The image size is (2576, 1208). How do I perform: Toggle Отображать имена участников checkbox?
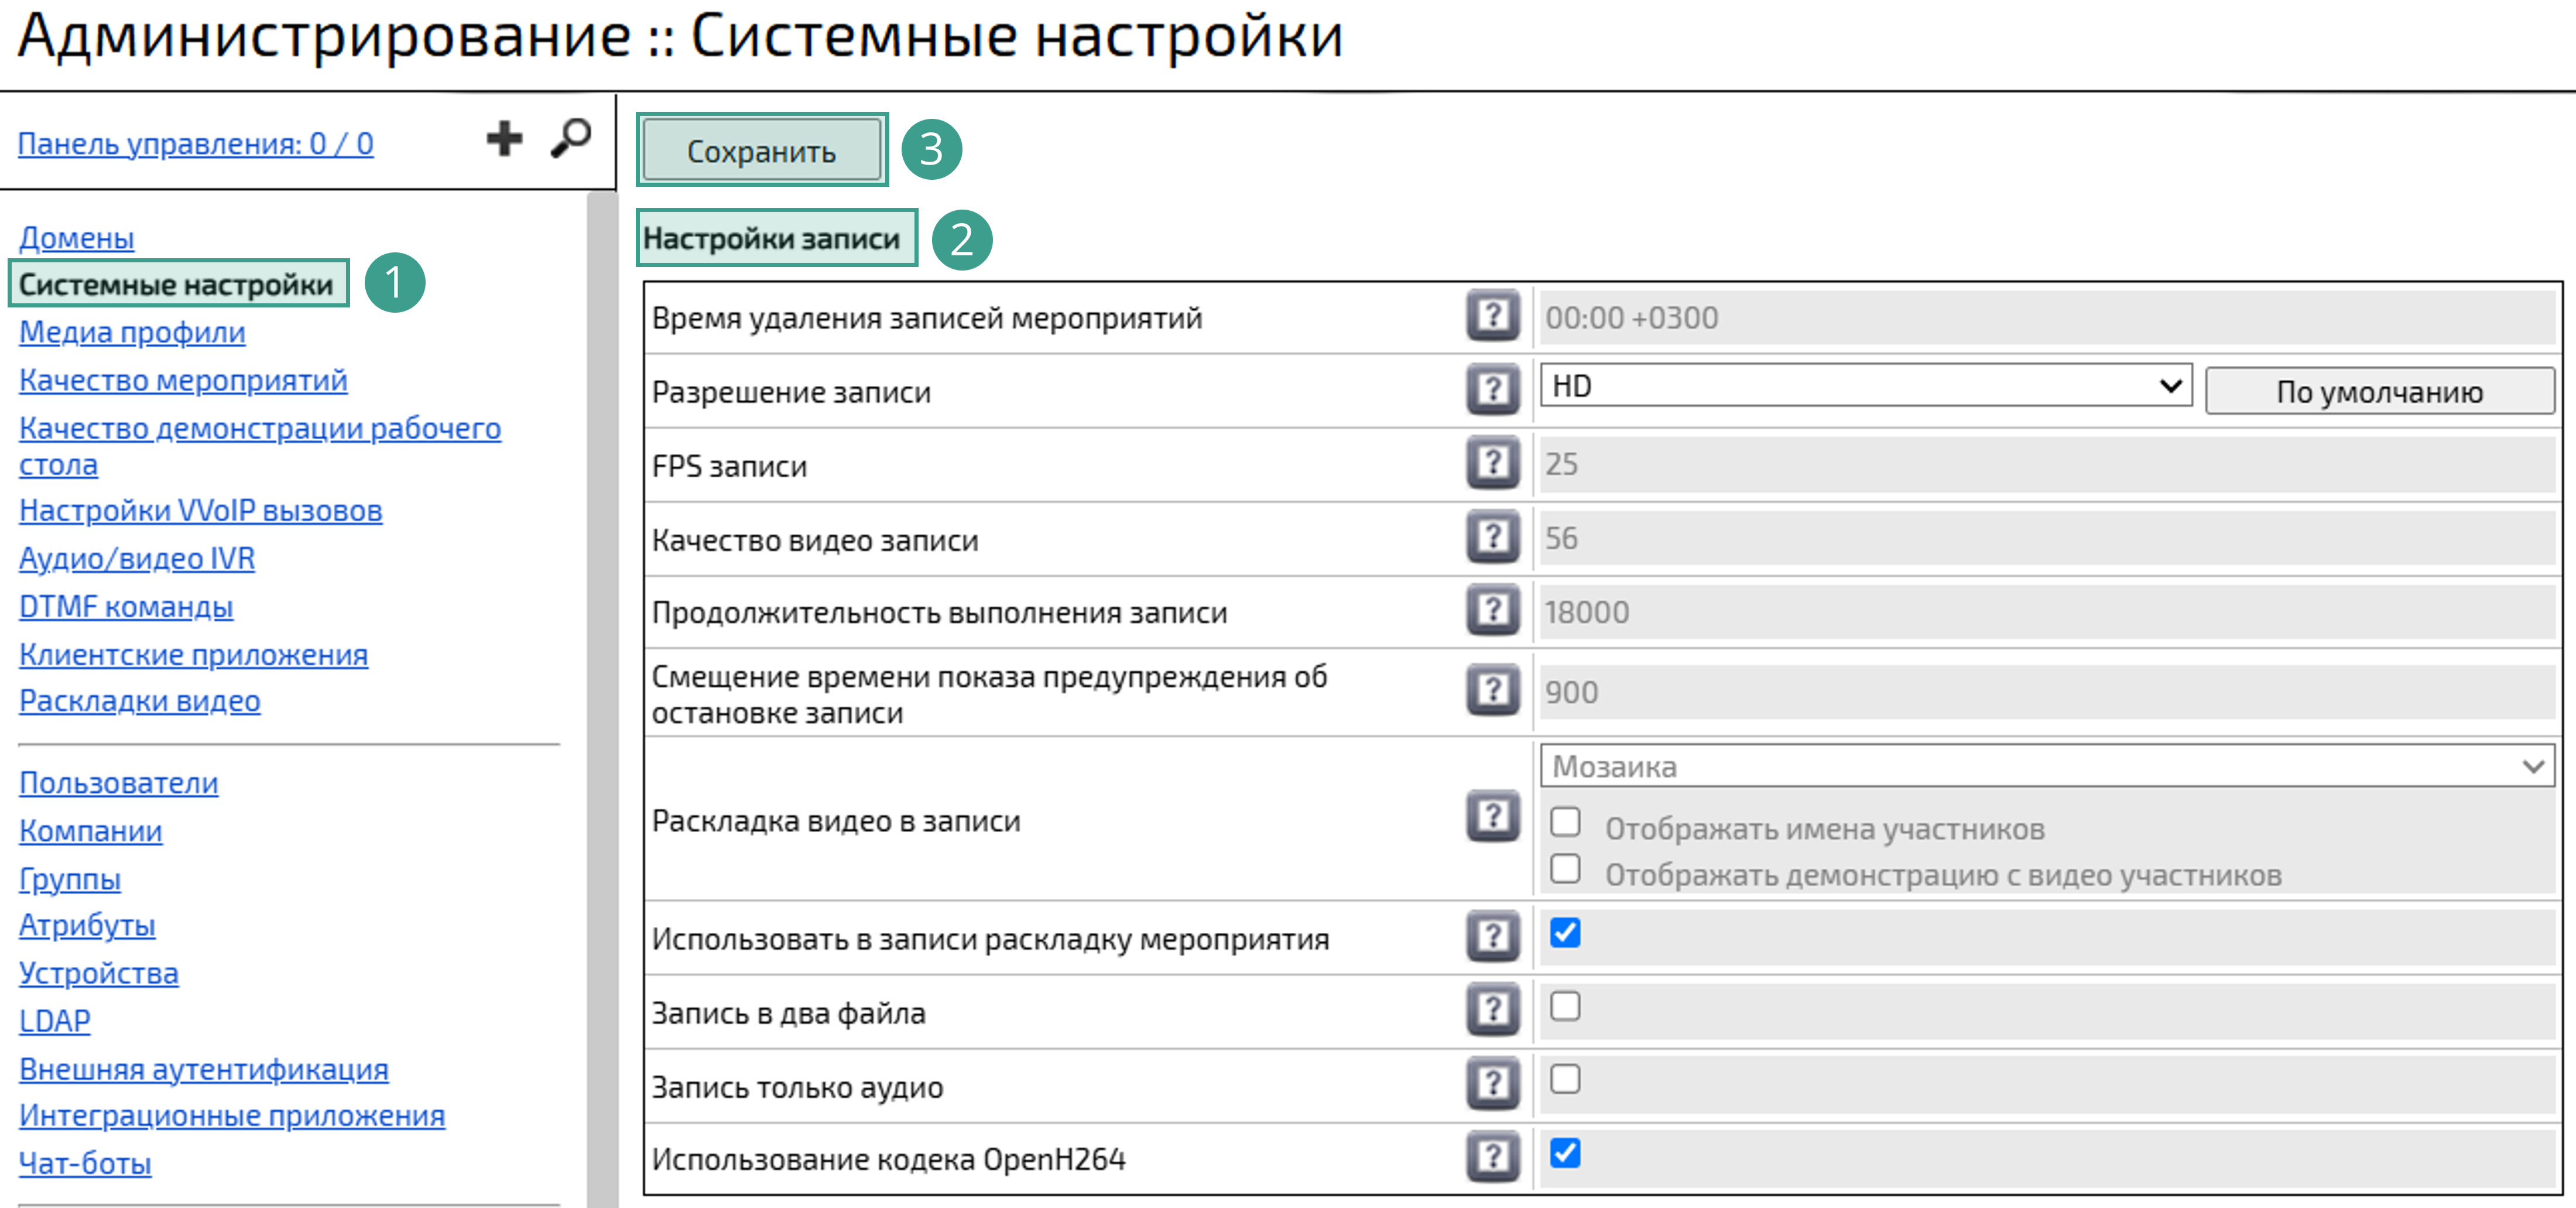pos(1565,823)
